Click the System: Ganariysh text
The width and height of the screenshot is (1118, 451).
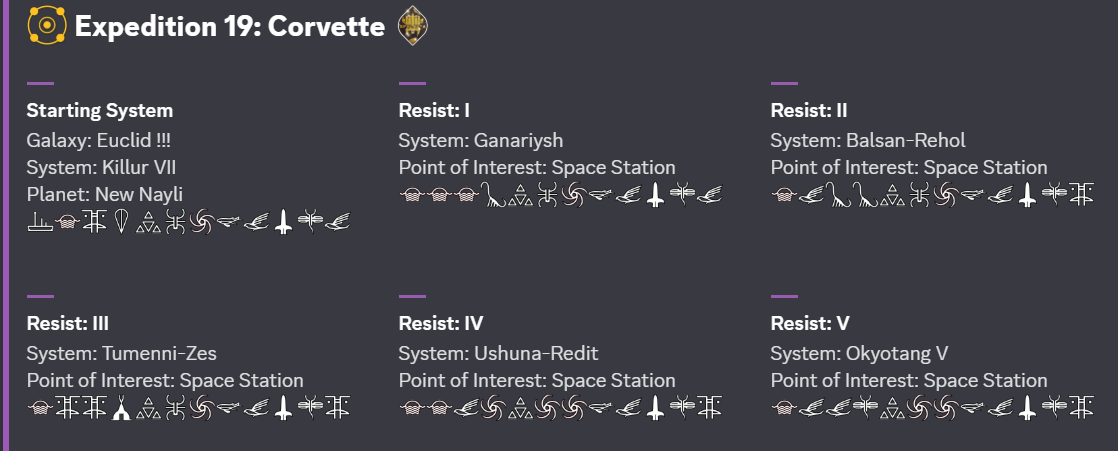(x=481, y=140)
